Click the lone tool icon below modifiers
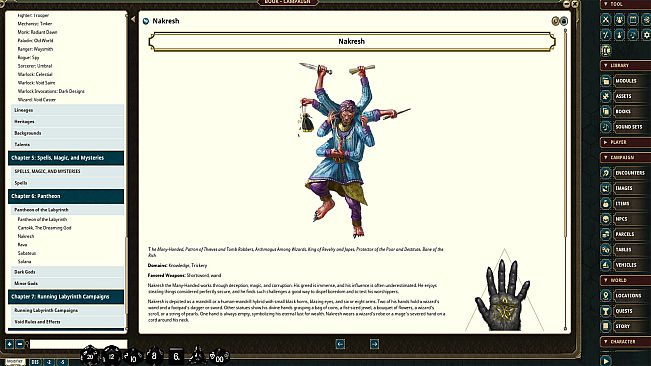Screen dimensions: 651x366 tap(606, 51)
